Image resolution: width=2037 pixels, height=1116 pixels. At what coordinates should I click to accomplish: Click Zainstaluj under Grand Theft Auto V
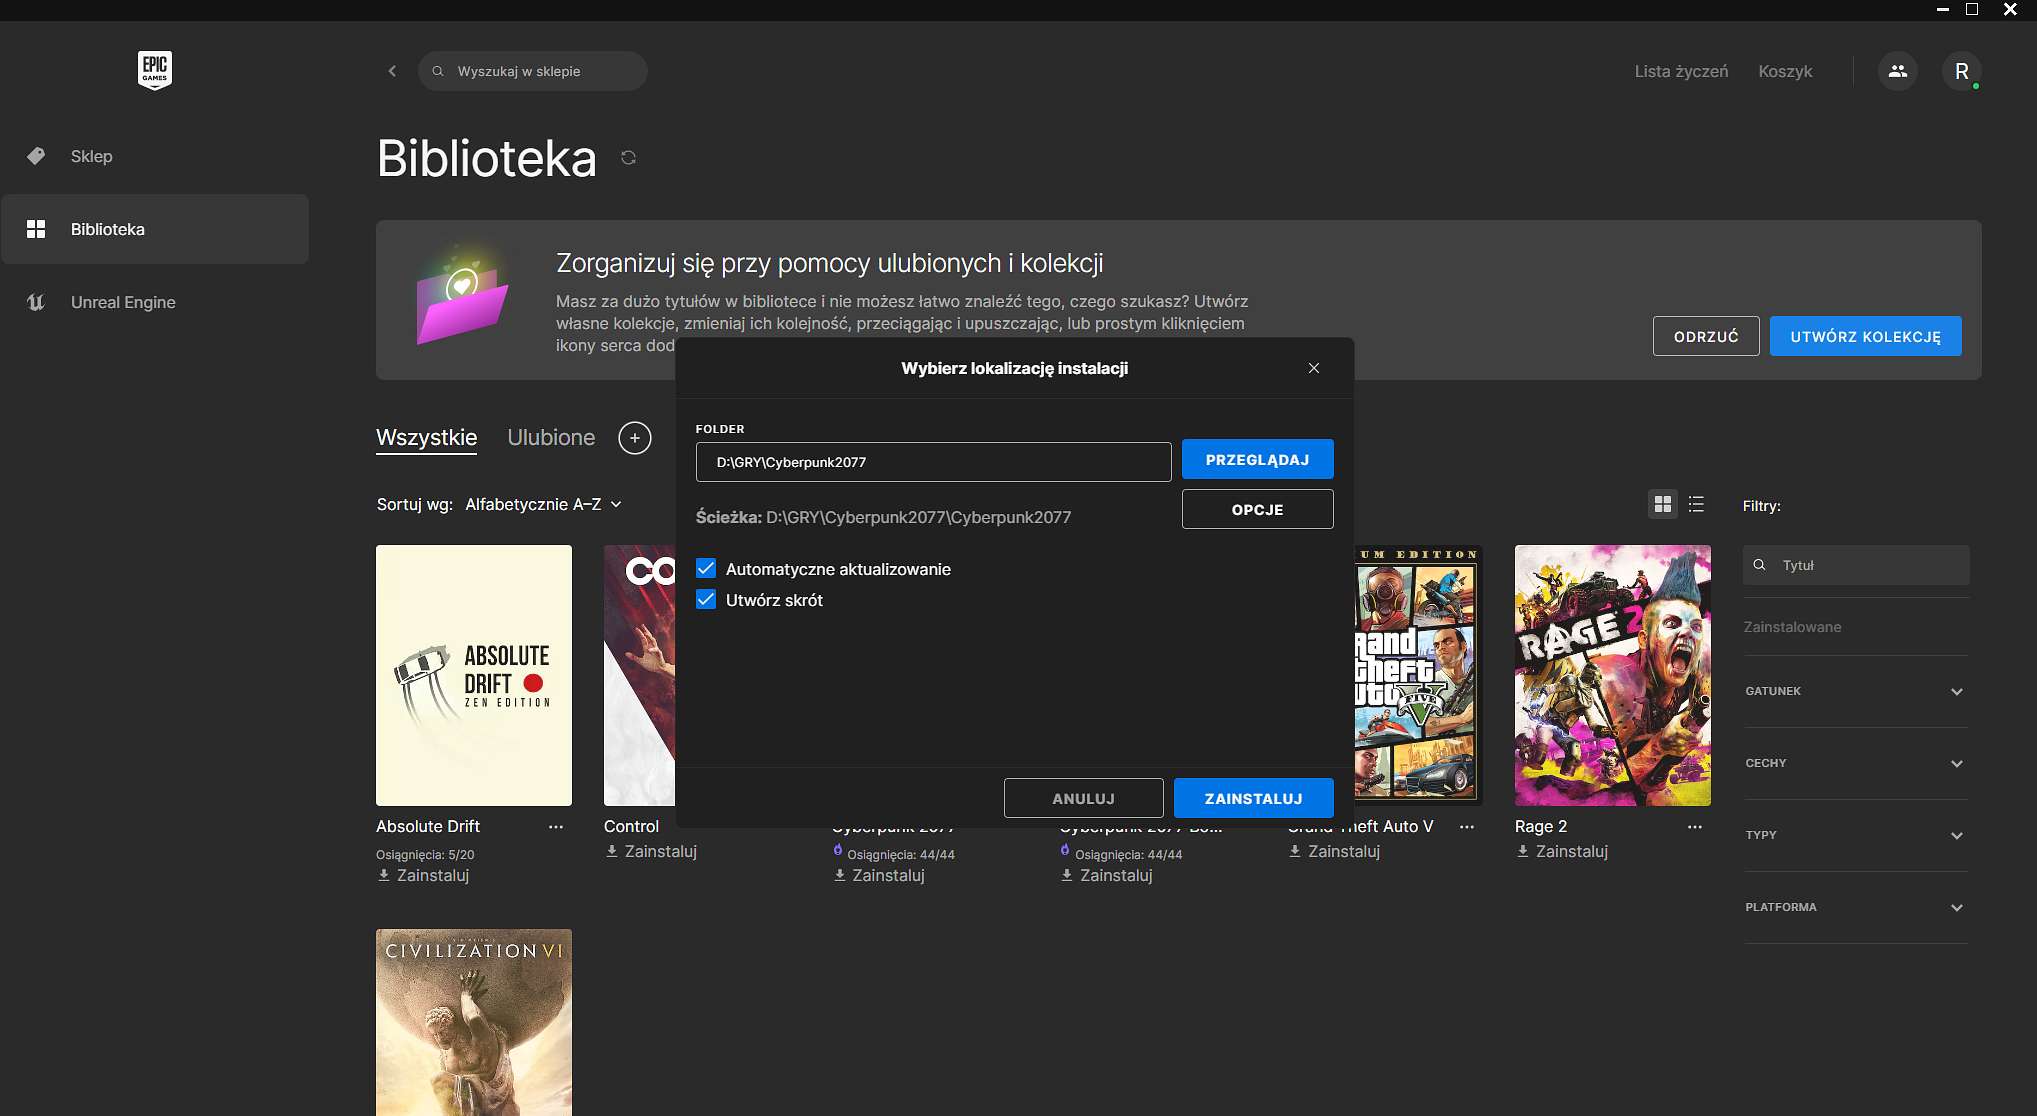click(1334, 851)
